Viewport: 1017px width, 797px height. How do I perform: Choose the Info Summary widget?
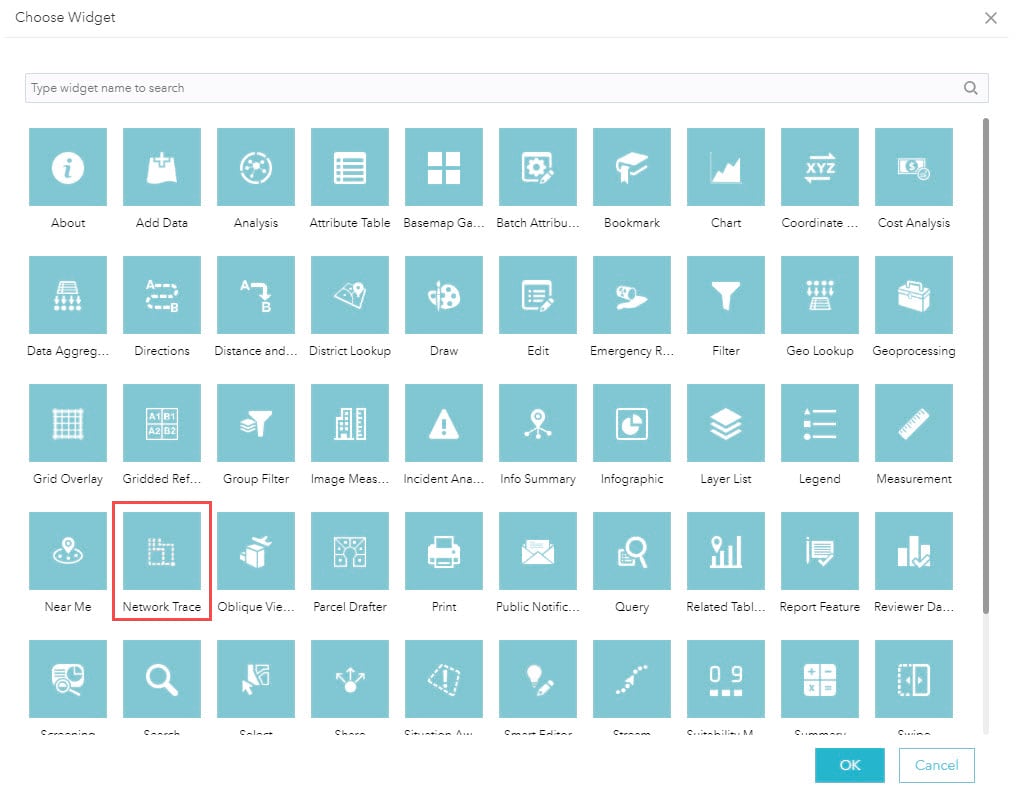click(538, 423)
